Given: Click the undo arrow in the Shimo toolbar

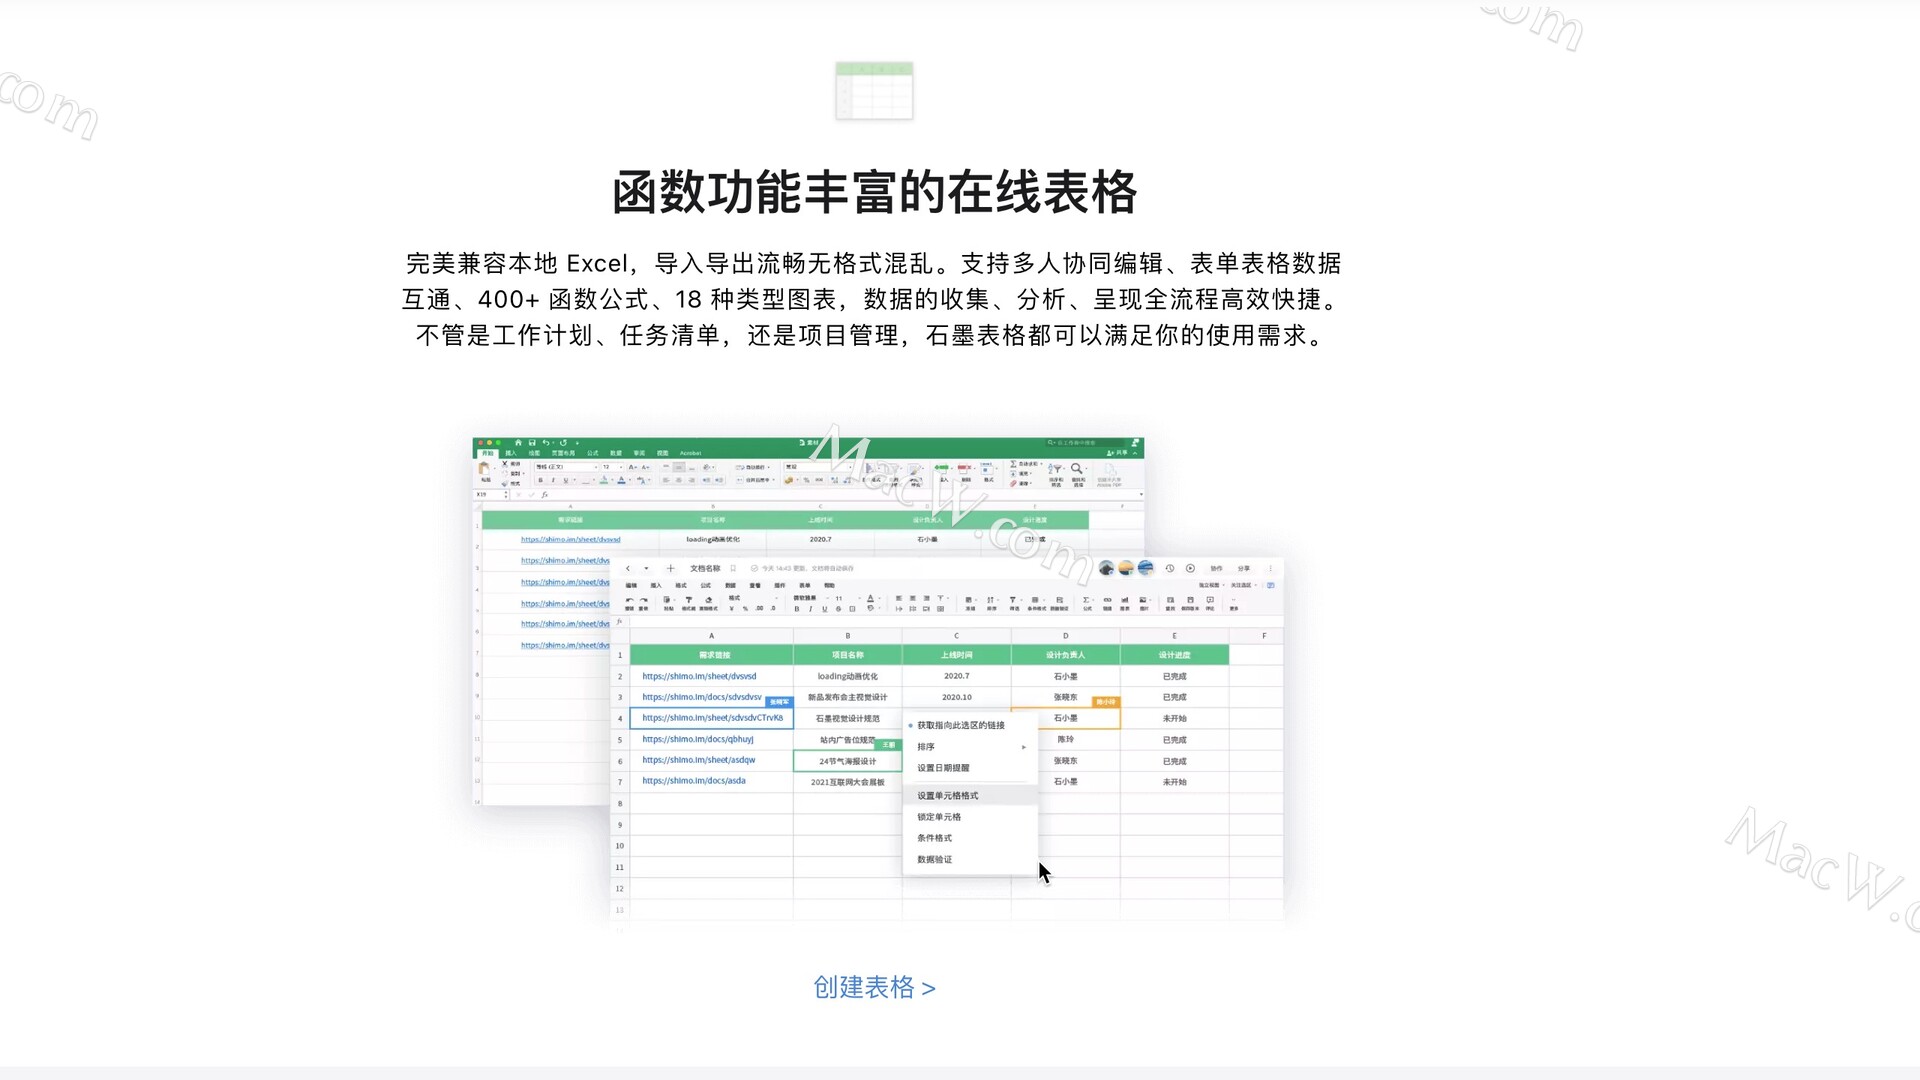Looking at the screenshot, I should [629, 600].
